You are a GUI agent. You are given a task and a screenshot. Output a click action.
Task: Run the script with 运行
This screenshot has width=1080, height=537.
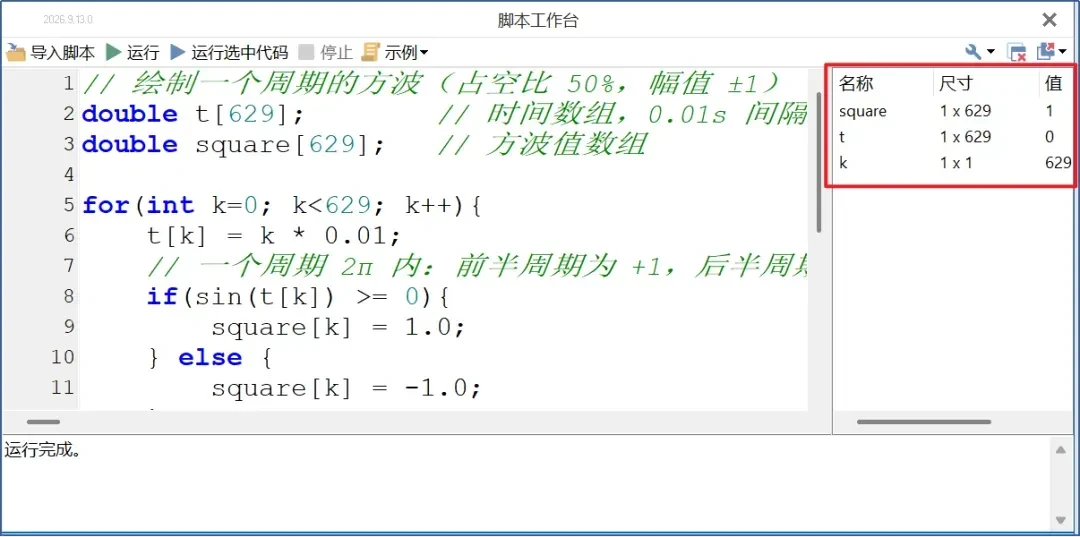[x=133, y=52]
